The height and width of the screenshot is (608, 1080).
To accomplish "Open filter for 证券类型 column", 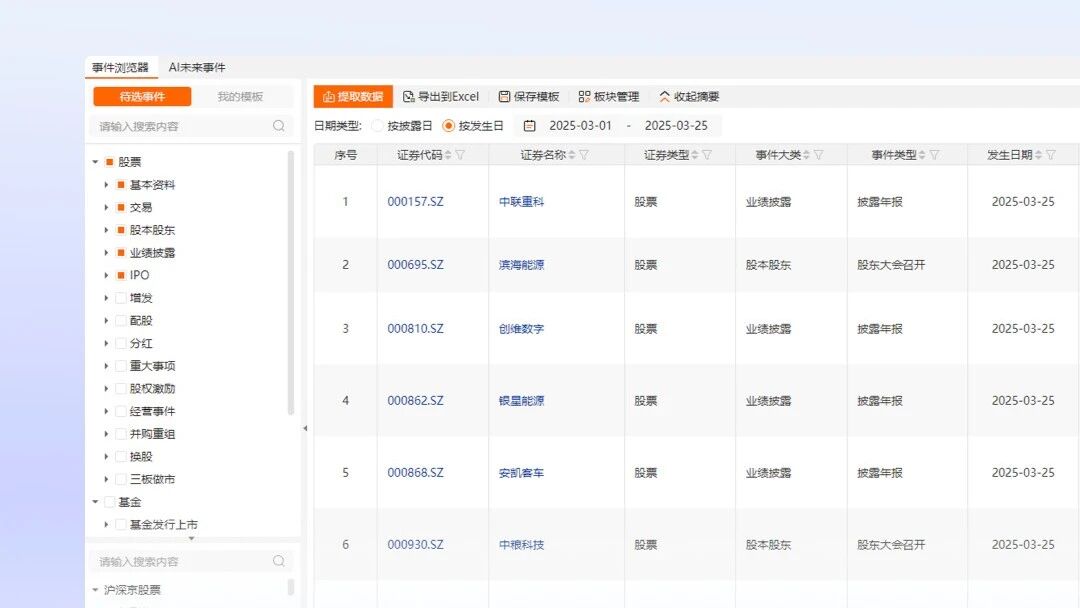I will click(x=707, y=156).
